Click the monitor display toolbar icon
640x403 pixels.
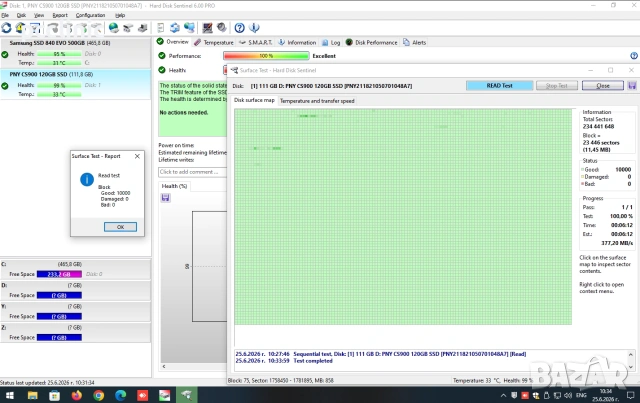pos(207,28)
